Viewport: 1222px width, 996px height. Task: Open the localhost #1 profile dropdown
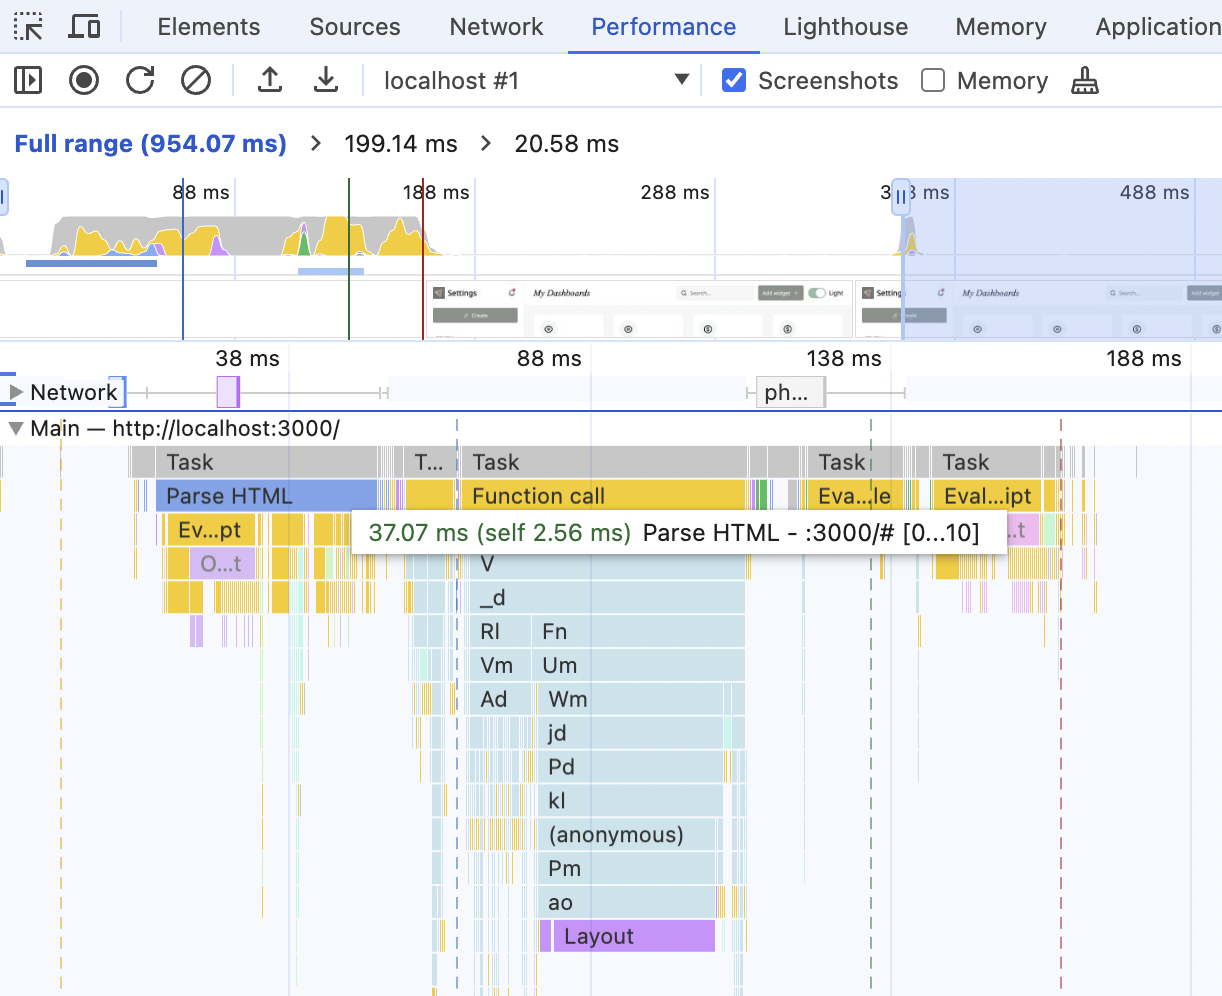(x=681, y=80)
